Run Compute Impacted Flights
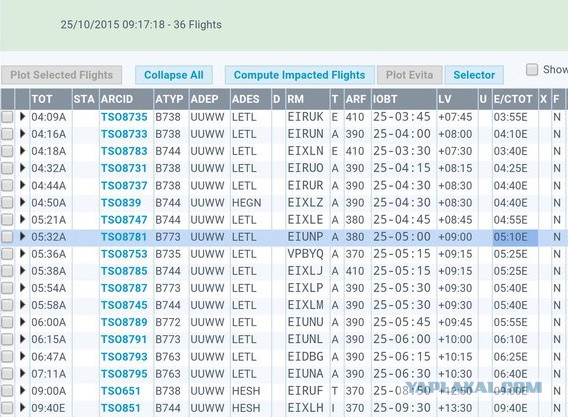 [300, 75]
